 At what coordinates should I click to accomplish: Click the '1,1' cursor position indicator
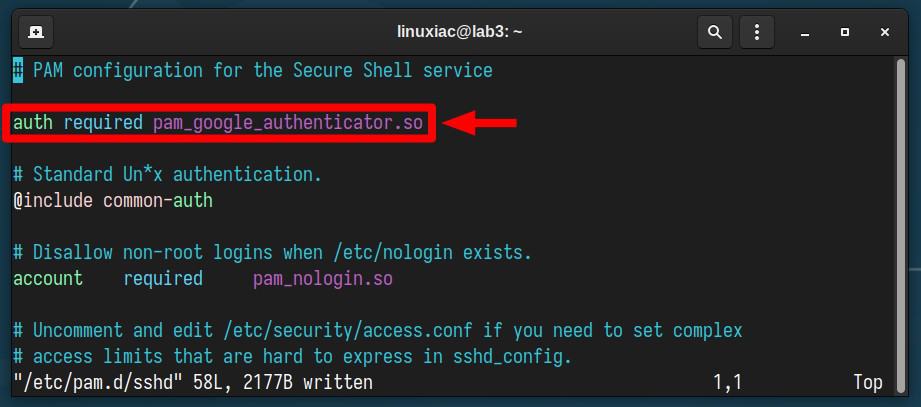coord(728,383)
